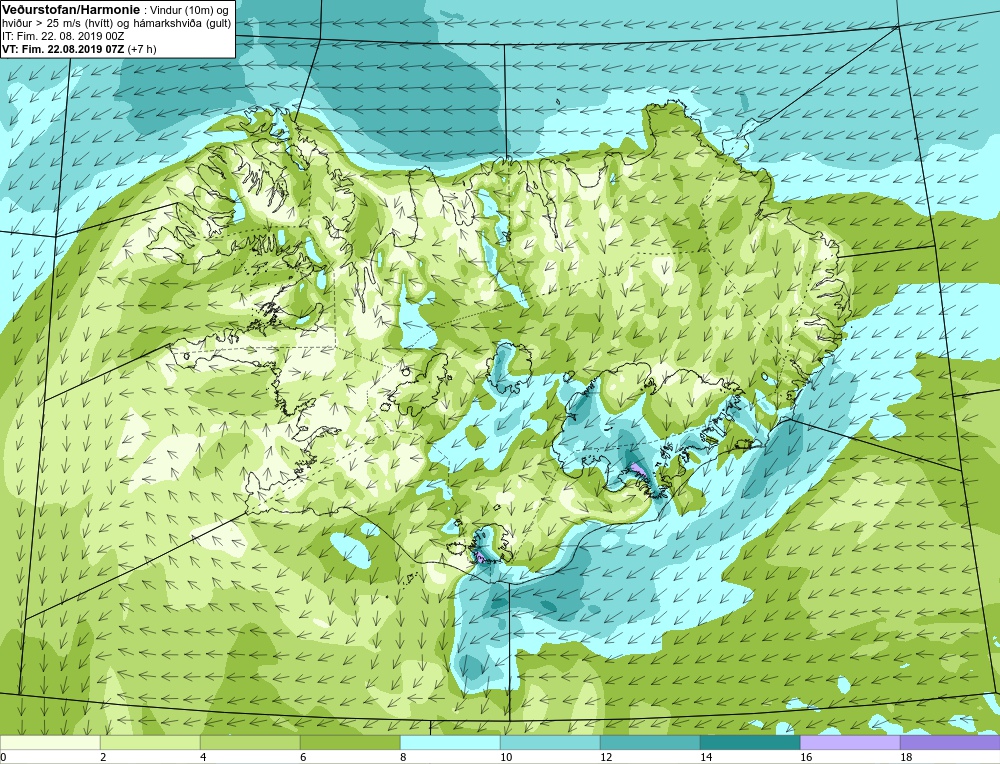Click the 16–18 m/s light purple swatch
The width and height of the screenshot is (1000, 764).
[850, 743]
